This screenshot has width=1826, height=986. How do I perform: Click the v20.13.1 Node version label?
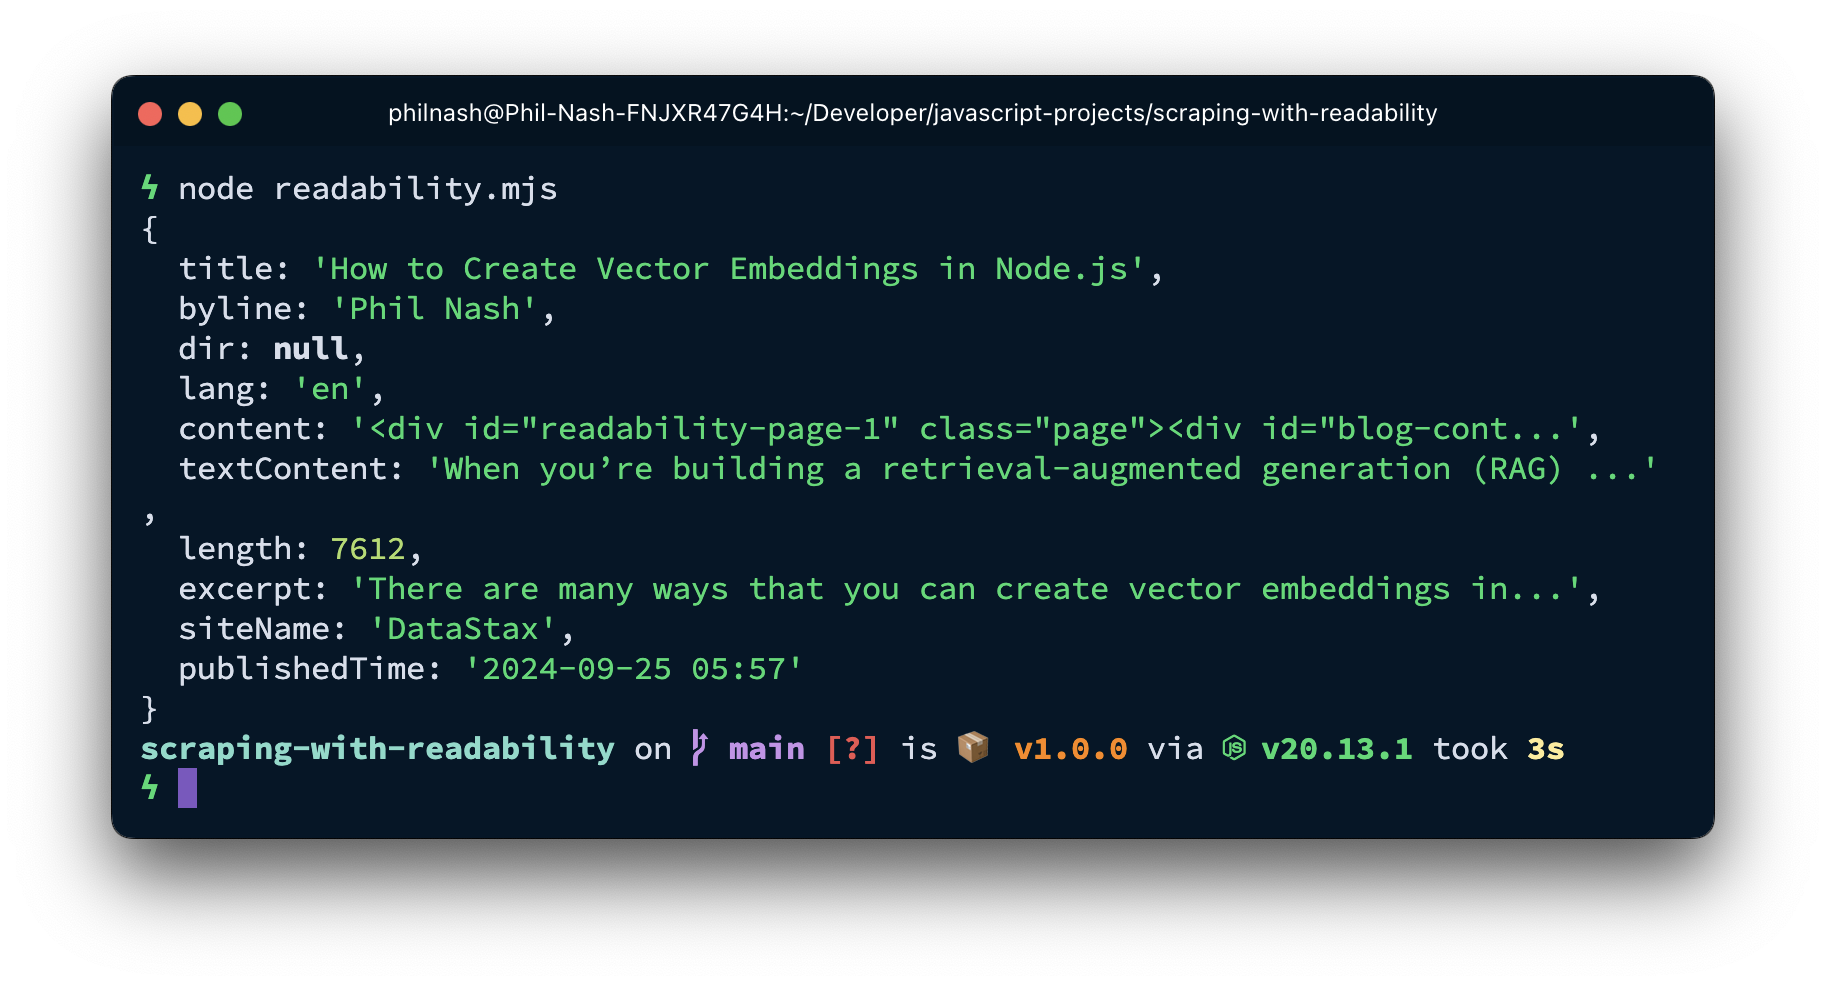point(1336,748)
